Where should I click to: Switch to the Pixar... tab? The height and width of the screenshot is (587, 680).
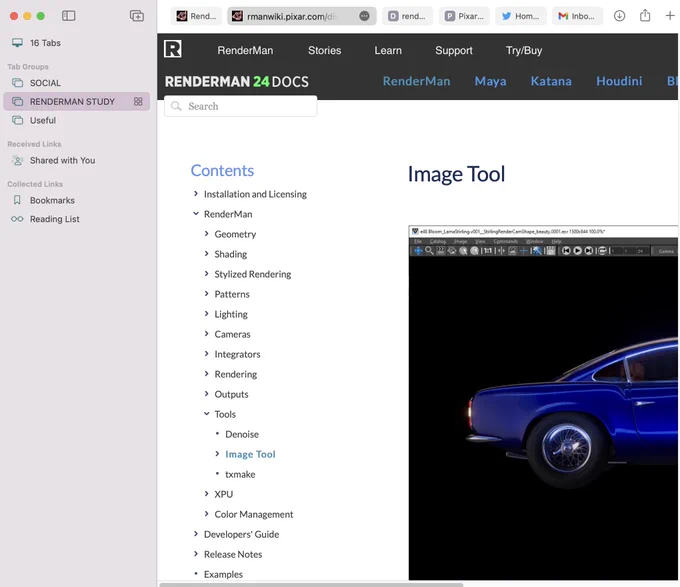click(x=464, y=16)
